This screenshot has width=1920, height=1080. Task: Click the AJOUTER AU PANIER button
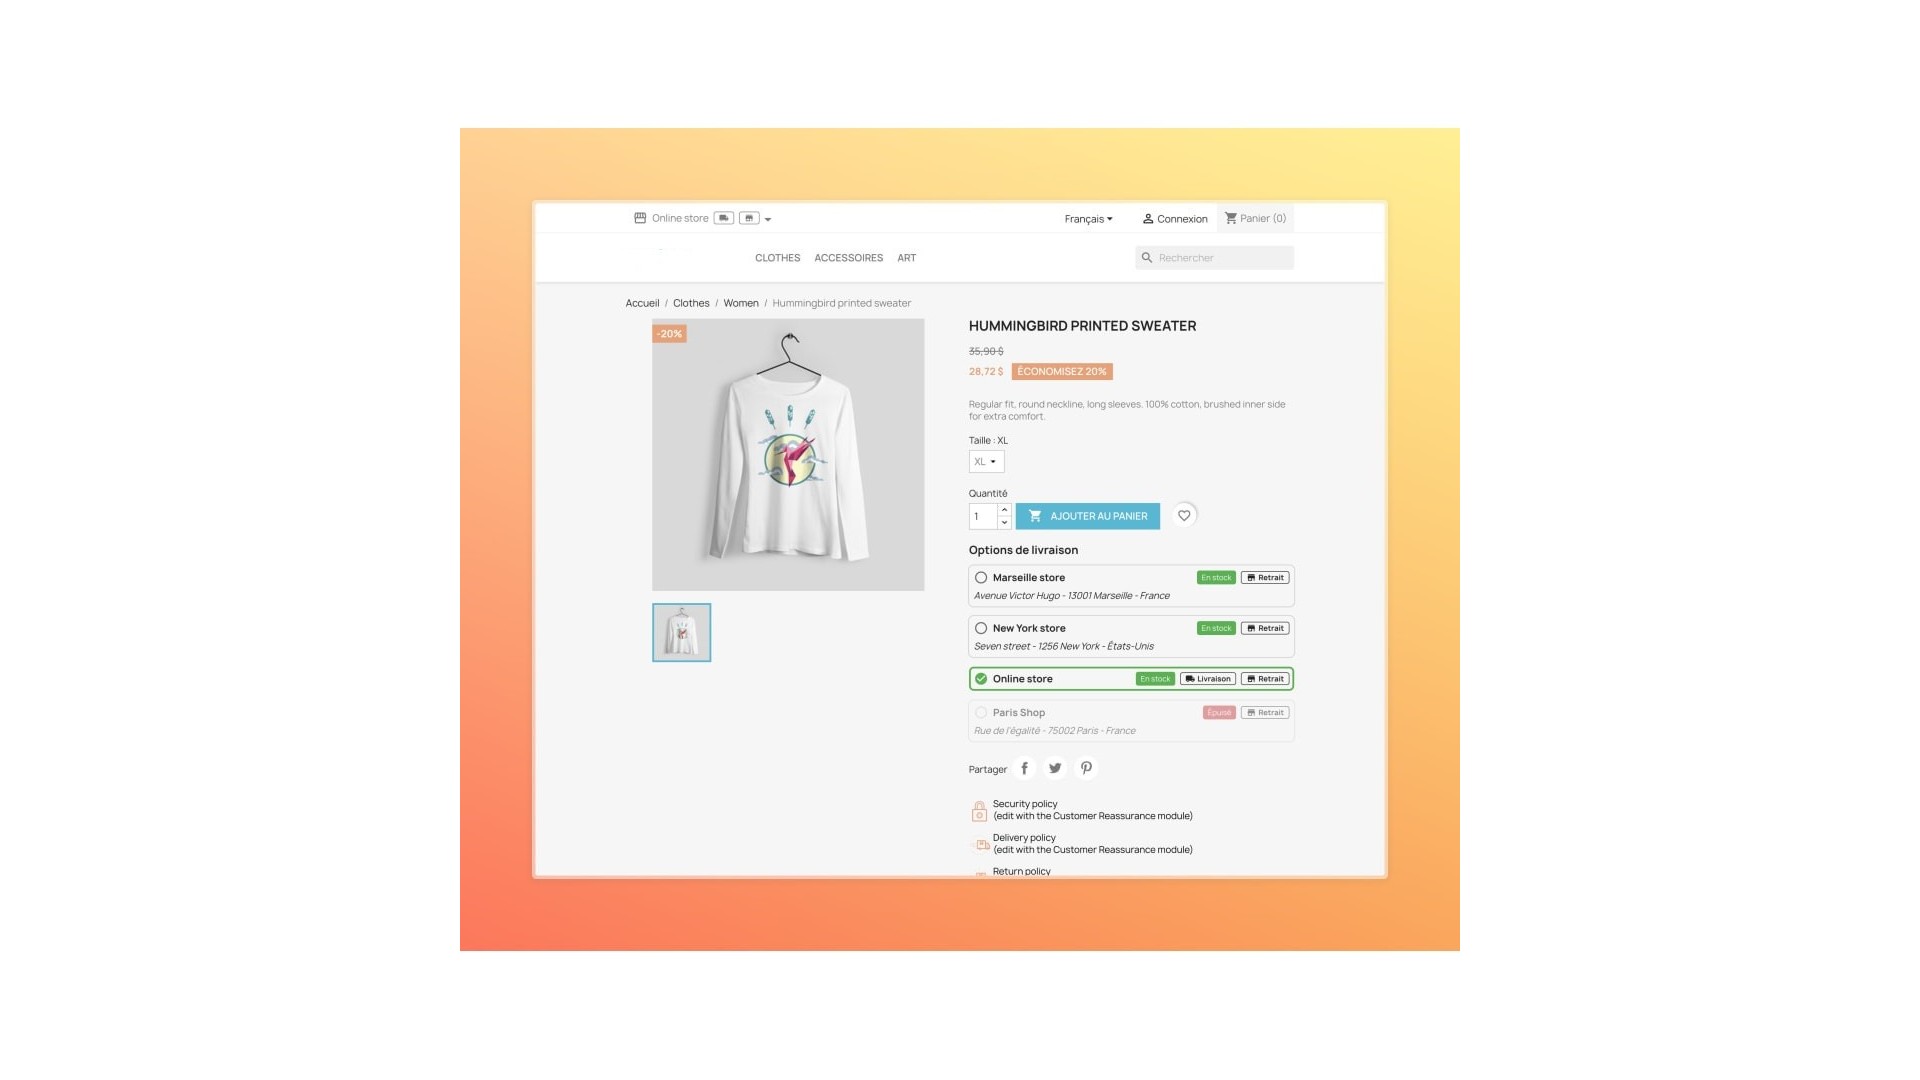point(1088,516)
